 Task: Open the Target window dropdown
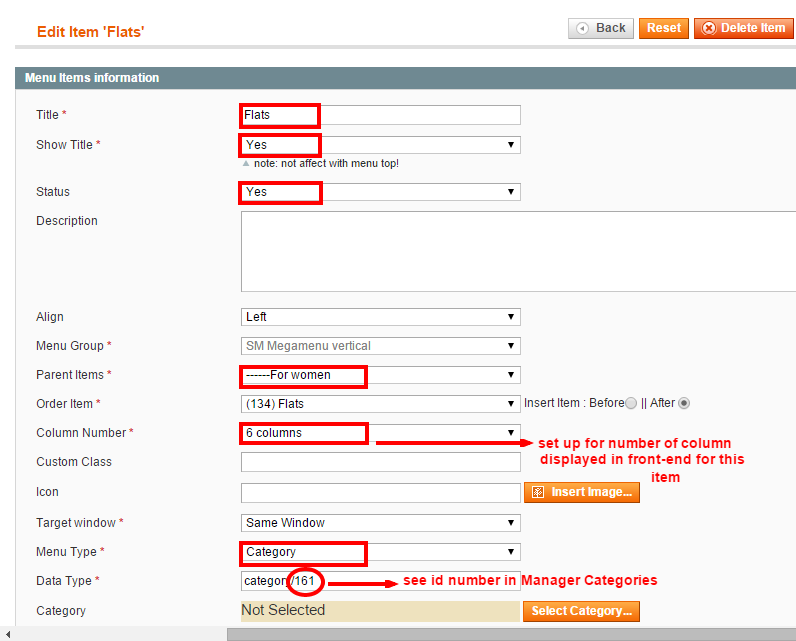pos(380,523)
